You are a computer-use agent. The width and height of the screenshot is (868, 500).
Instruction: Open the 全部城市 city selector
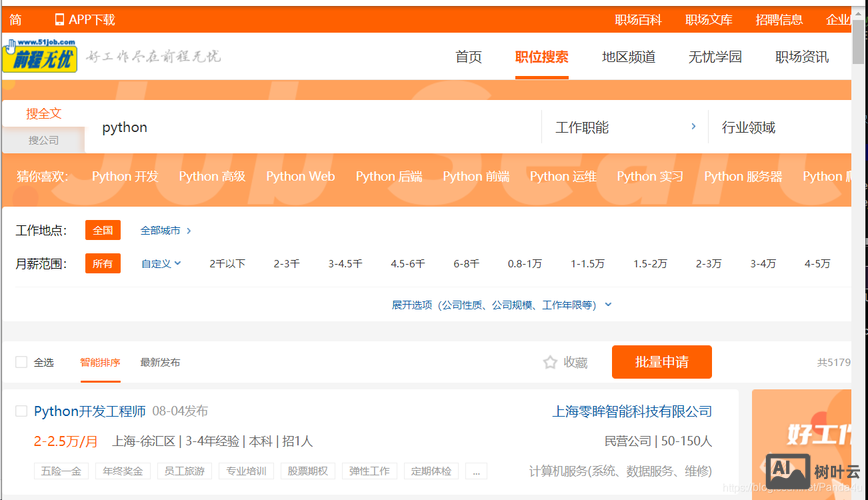tap(165, 230)
